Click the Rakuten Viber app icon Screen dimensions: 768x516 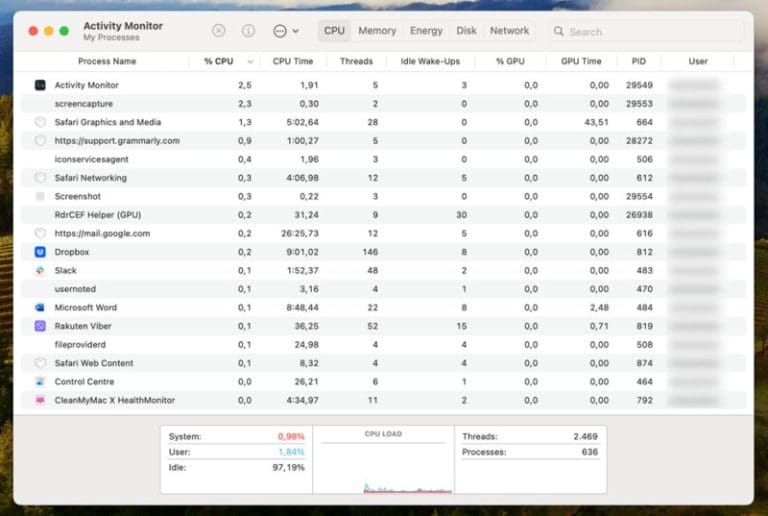pyautogui.click(x=40, y=326)
